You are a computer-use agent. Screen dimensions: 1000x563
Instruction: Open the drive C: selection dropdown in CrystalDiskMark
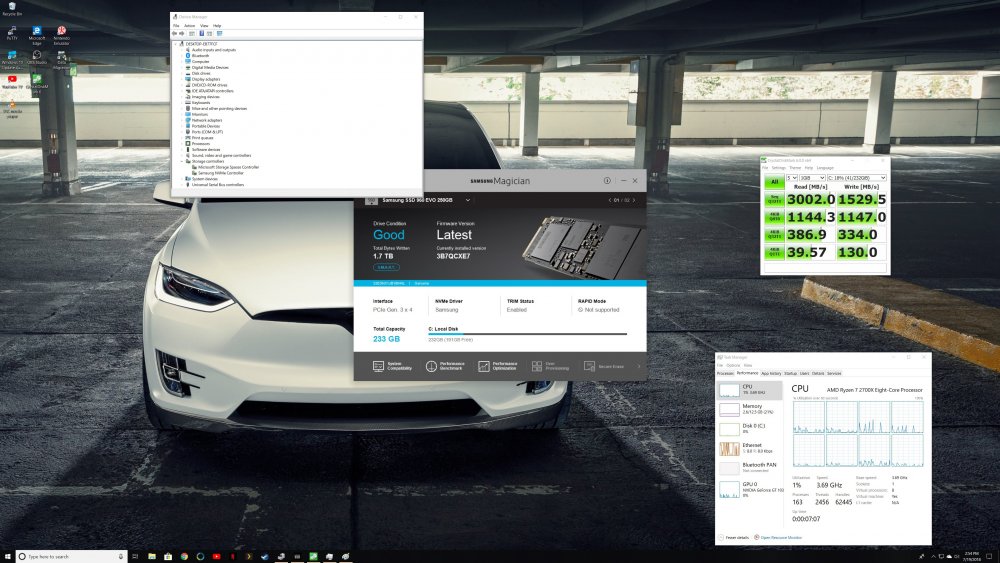click(x=857, y=178)
